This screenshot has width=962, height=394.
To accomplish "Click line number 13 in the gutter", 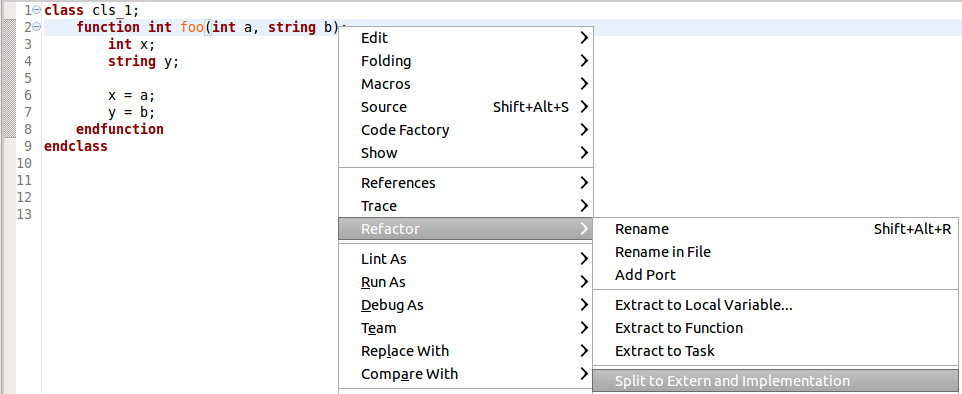I will (25, 214).
